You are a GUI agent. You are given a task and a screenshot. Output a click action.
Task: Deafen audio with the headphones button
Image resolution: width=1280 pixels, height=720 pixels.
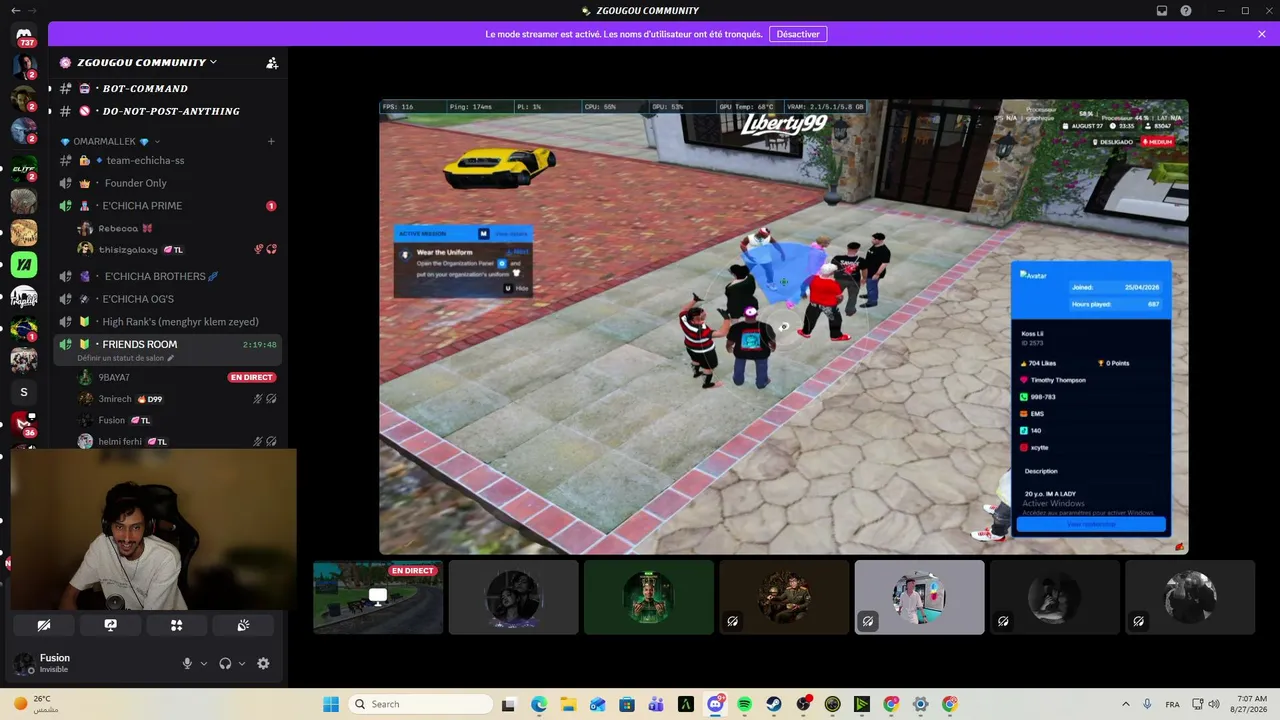pos(225,663)
